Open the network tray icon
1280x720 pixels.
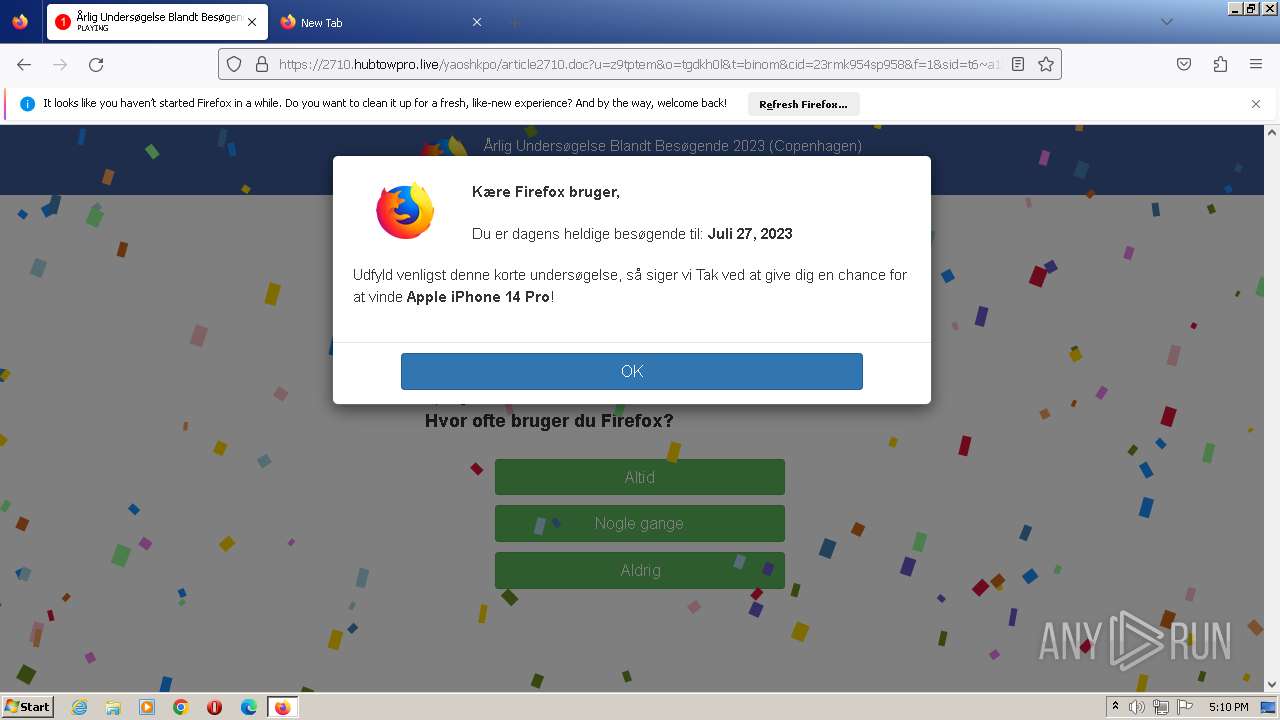pyautogui.click(x=1161, y=707)
